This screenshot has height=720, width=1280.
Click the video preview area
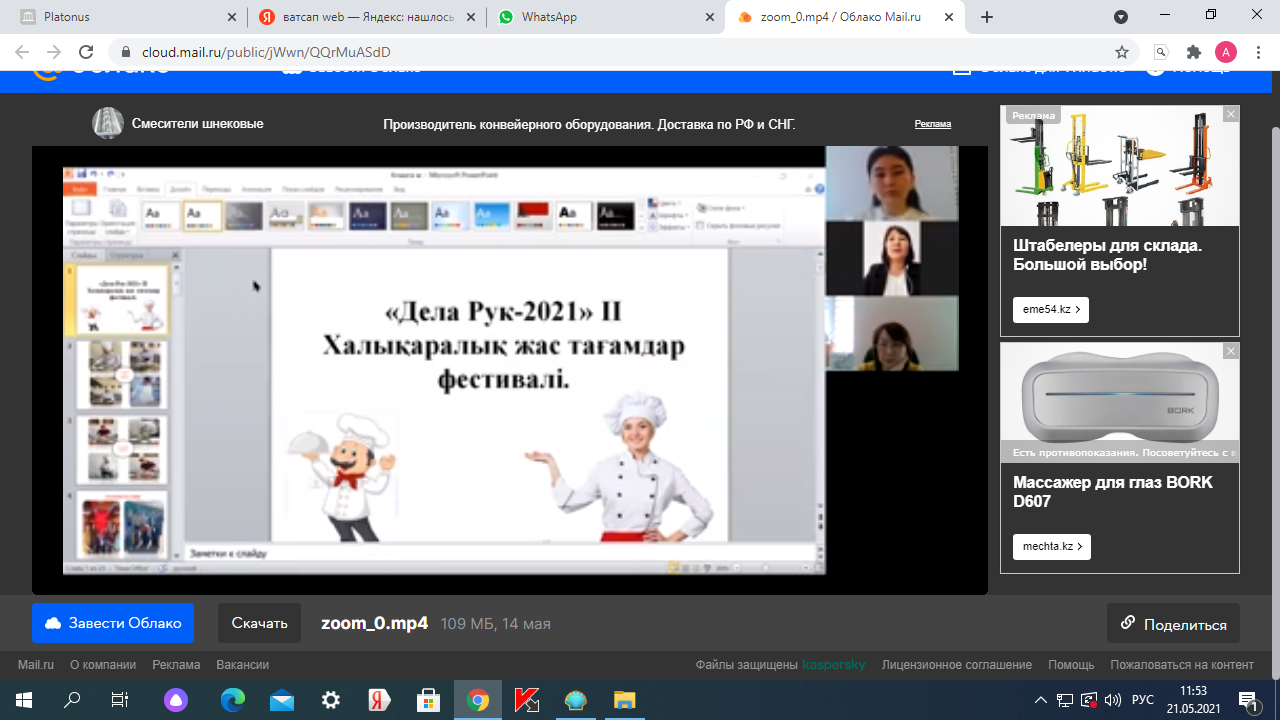pyautogui.click(x=509, y=370)
